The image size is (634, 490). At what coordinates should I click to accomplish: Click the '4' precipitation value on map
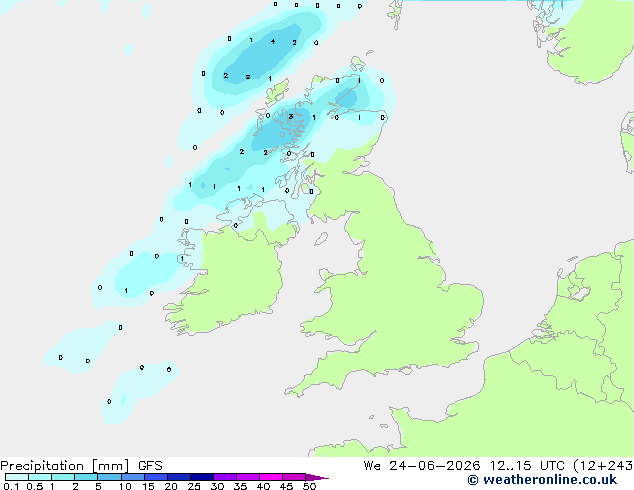pos(273,42)
